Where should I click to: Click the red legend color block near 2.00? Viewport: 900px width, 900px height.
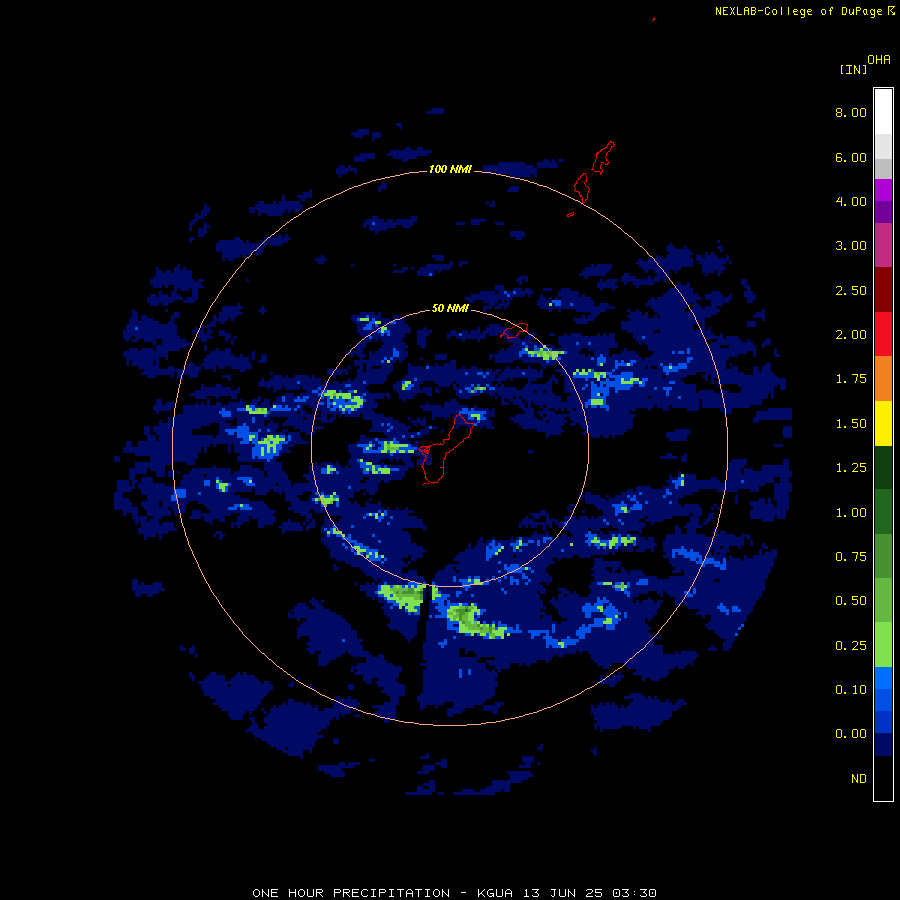883,334
